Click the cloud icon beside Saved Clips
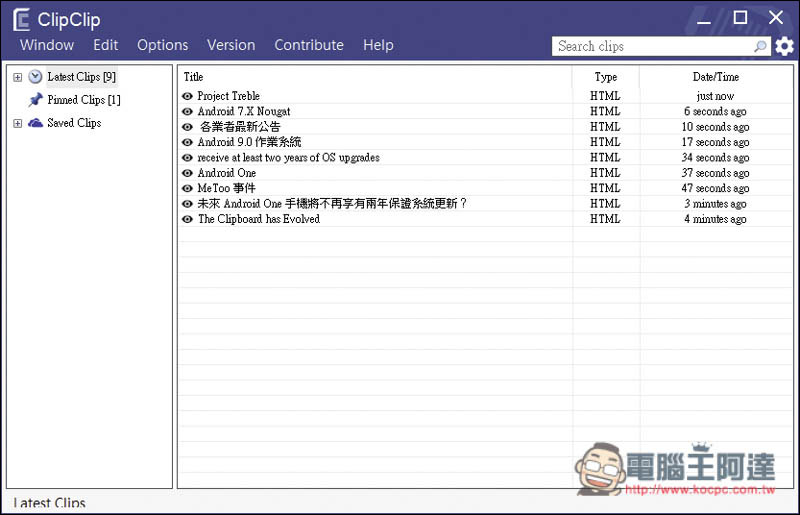Screen dimensions: 800x515 tap(35, 123)
